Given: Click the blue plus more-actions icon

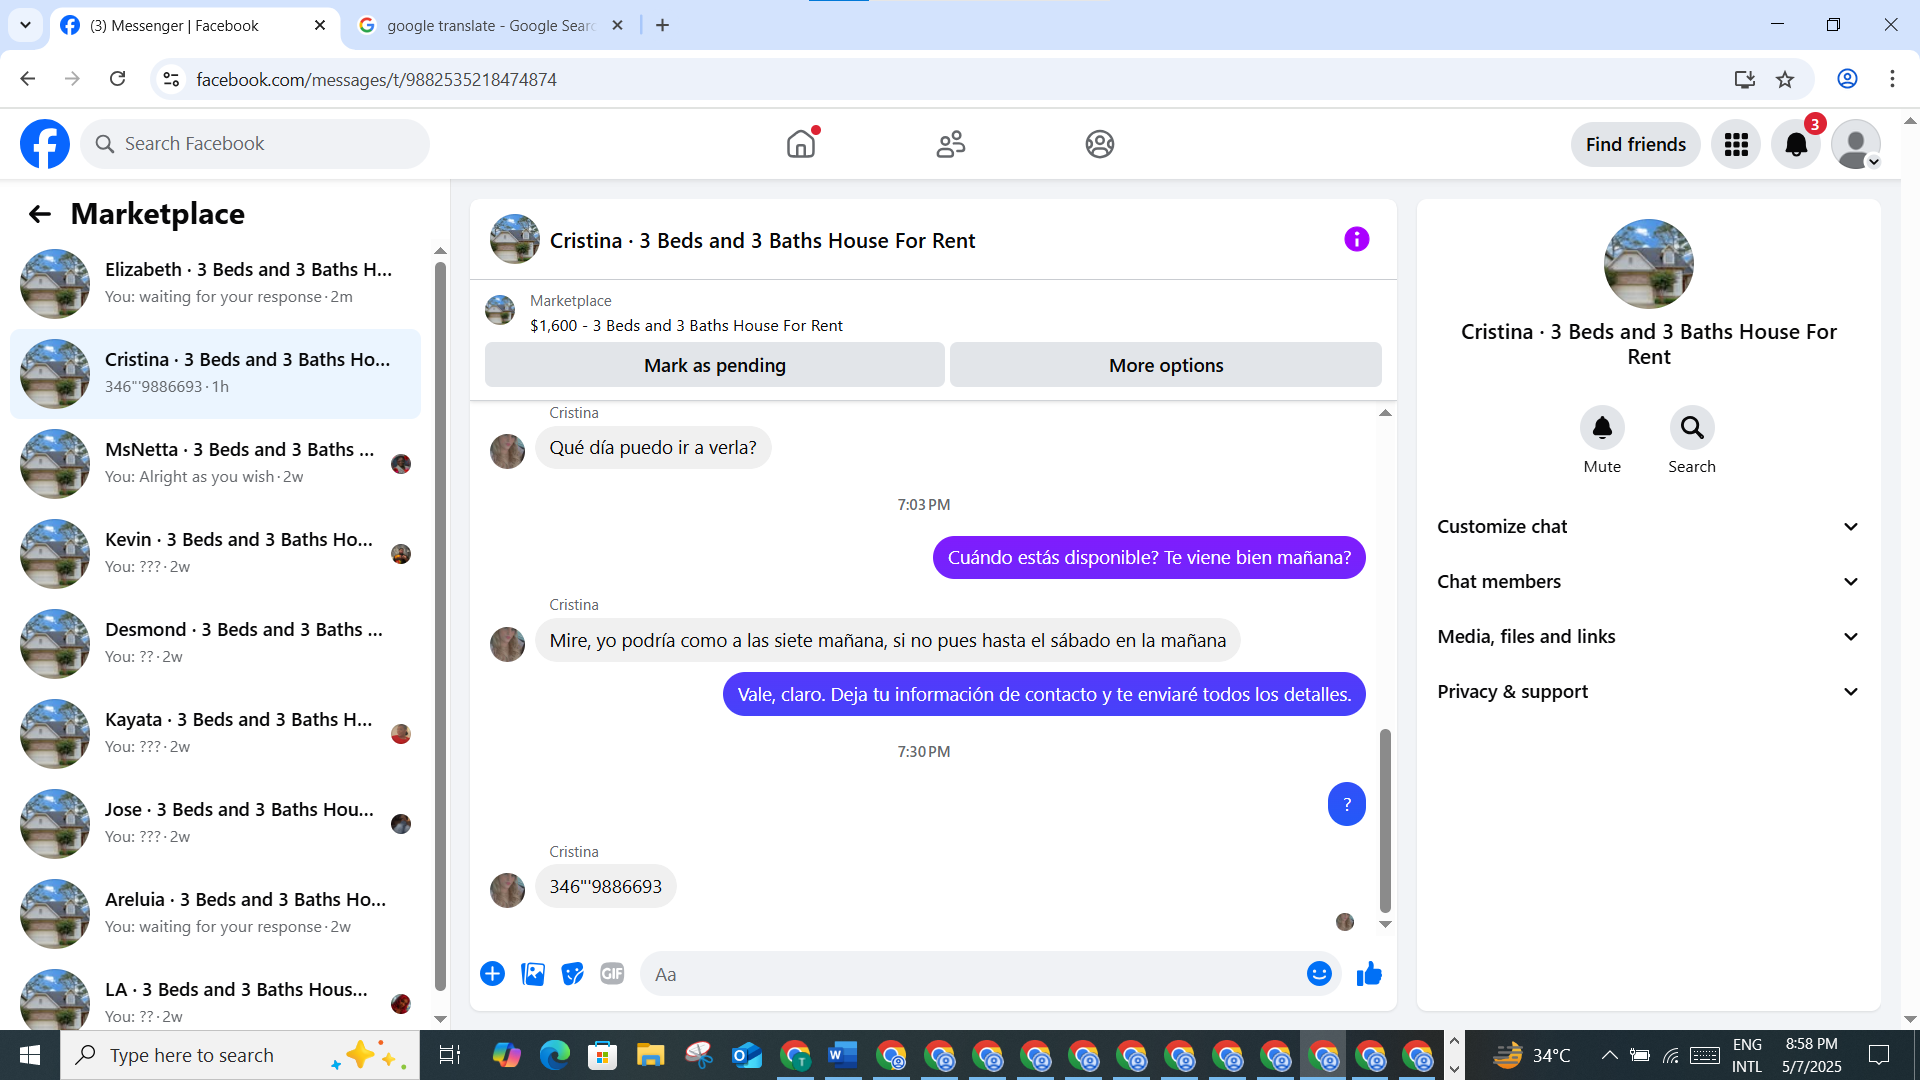Looking at the screenshot, I should (x=492, y=974).
